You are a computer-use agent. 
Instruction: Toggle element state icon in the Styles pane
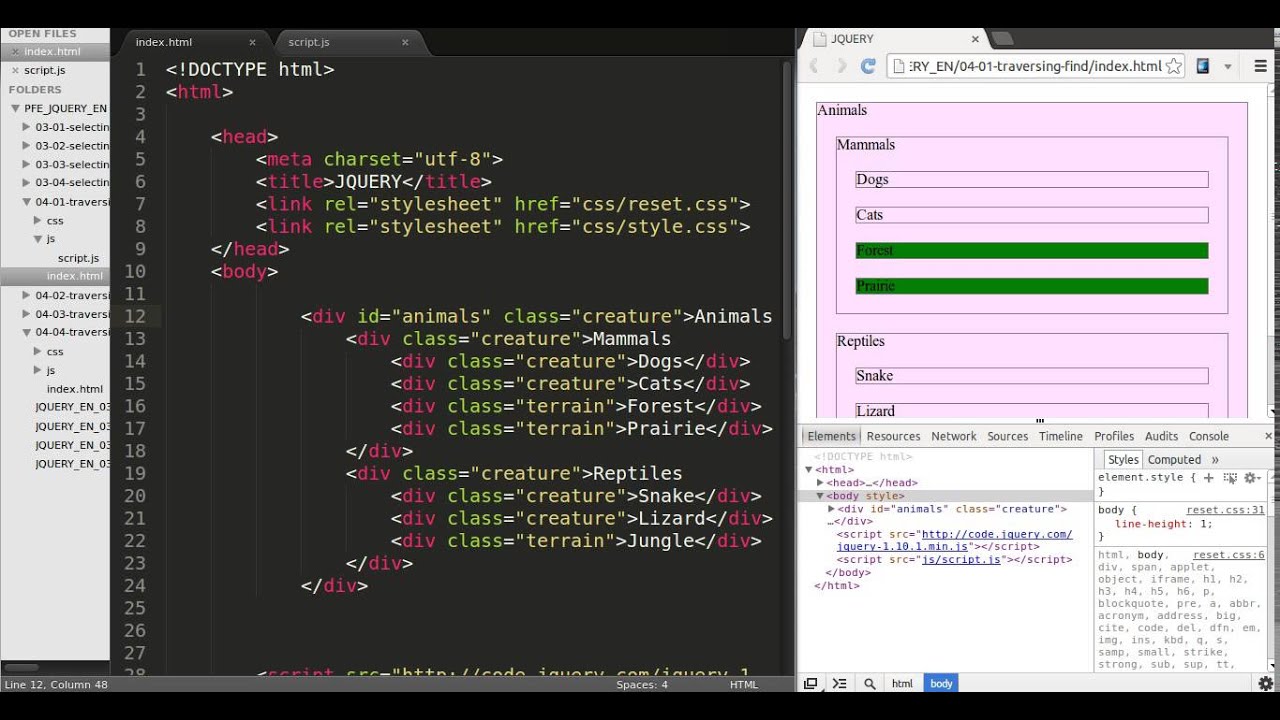tap(1230, 478)
